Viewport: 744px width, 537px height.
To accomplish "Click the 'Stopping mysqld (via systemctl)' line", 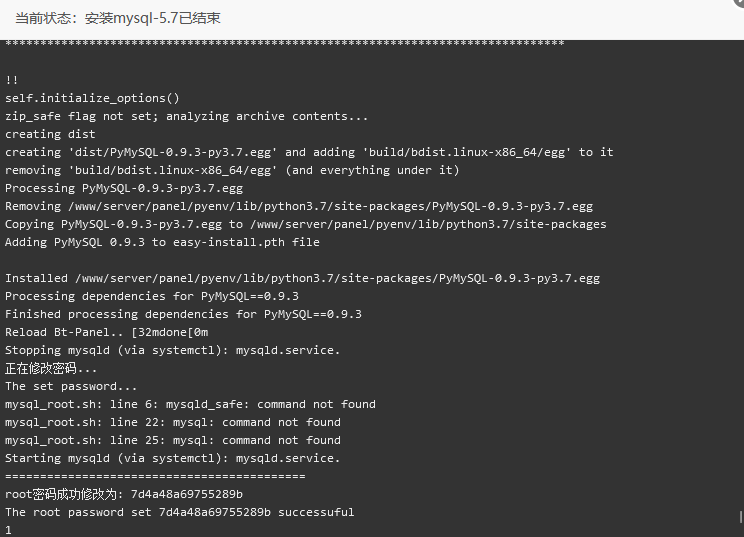I will click(172, 351).
